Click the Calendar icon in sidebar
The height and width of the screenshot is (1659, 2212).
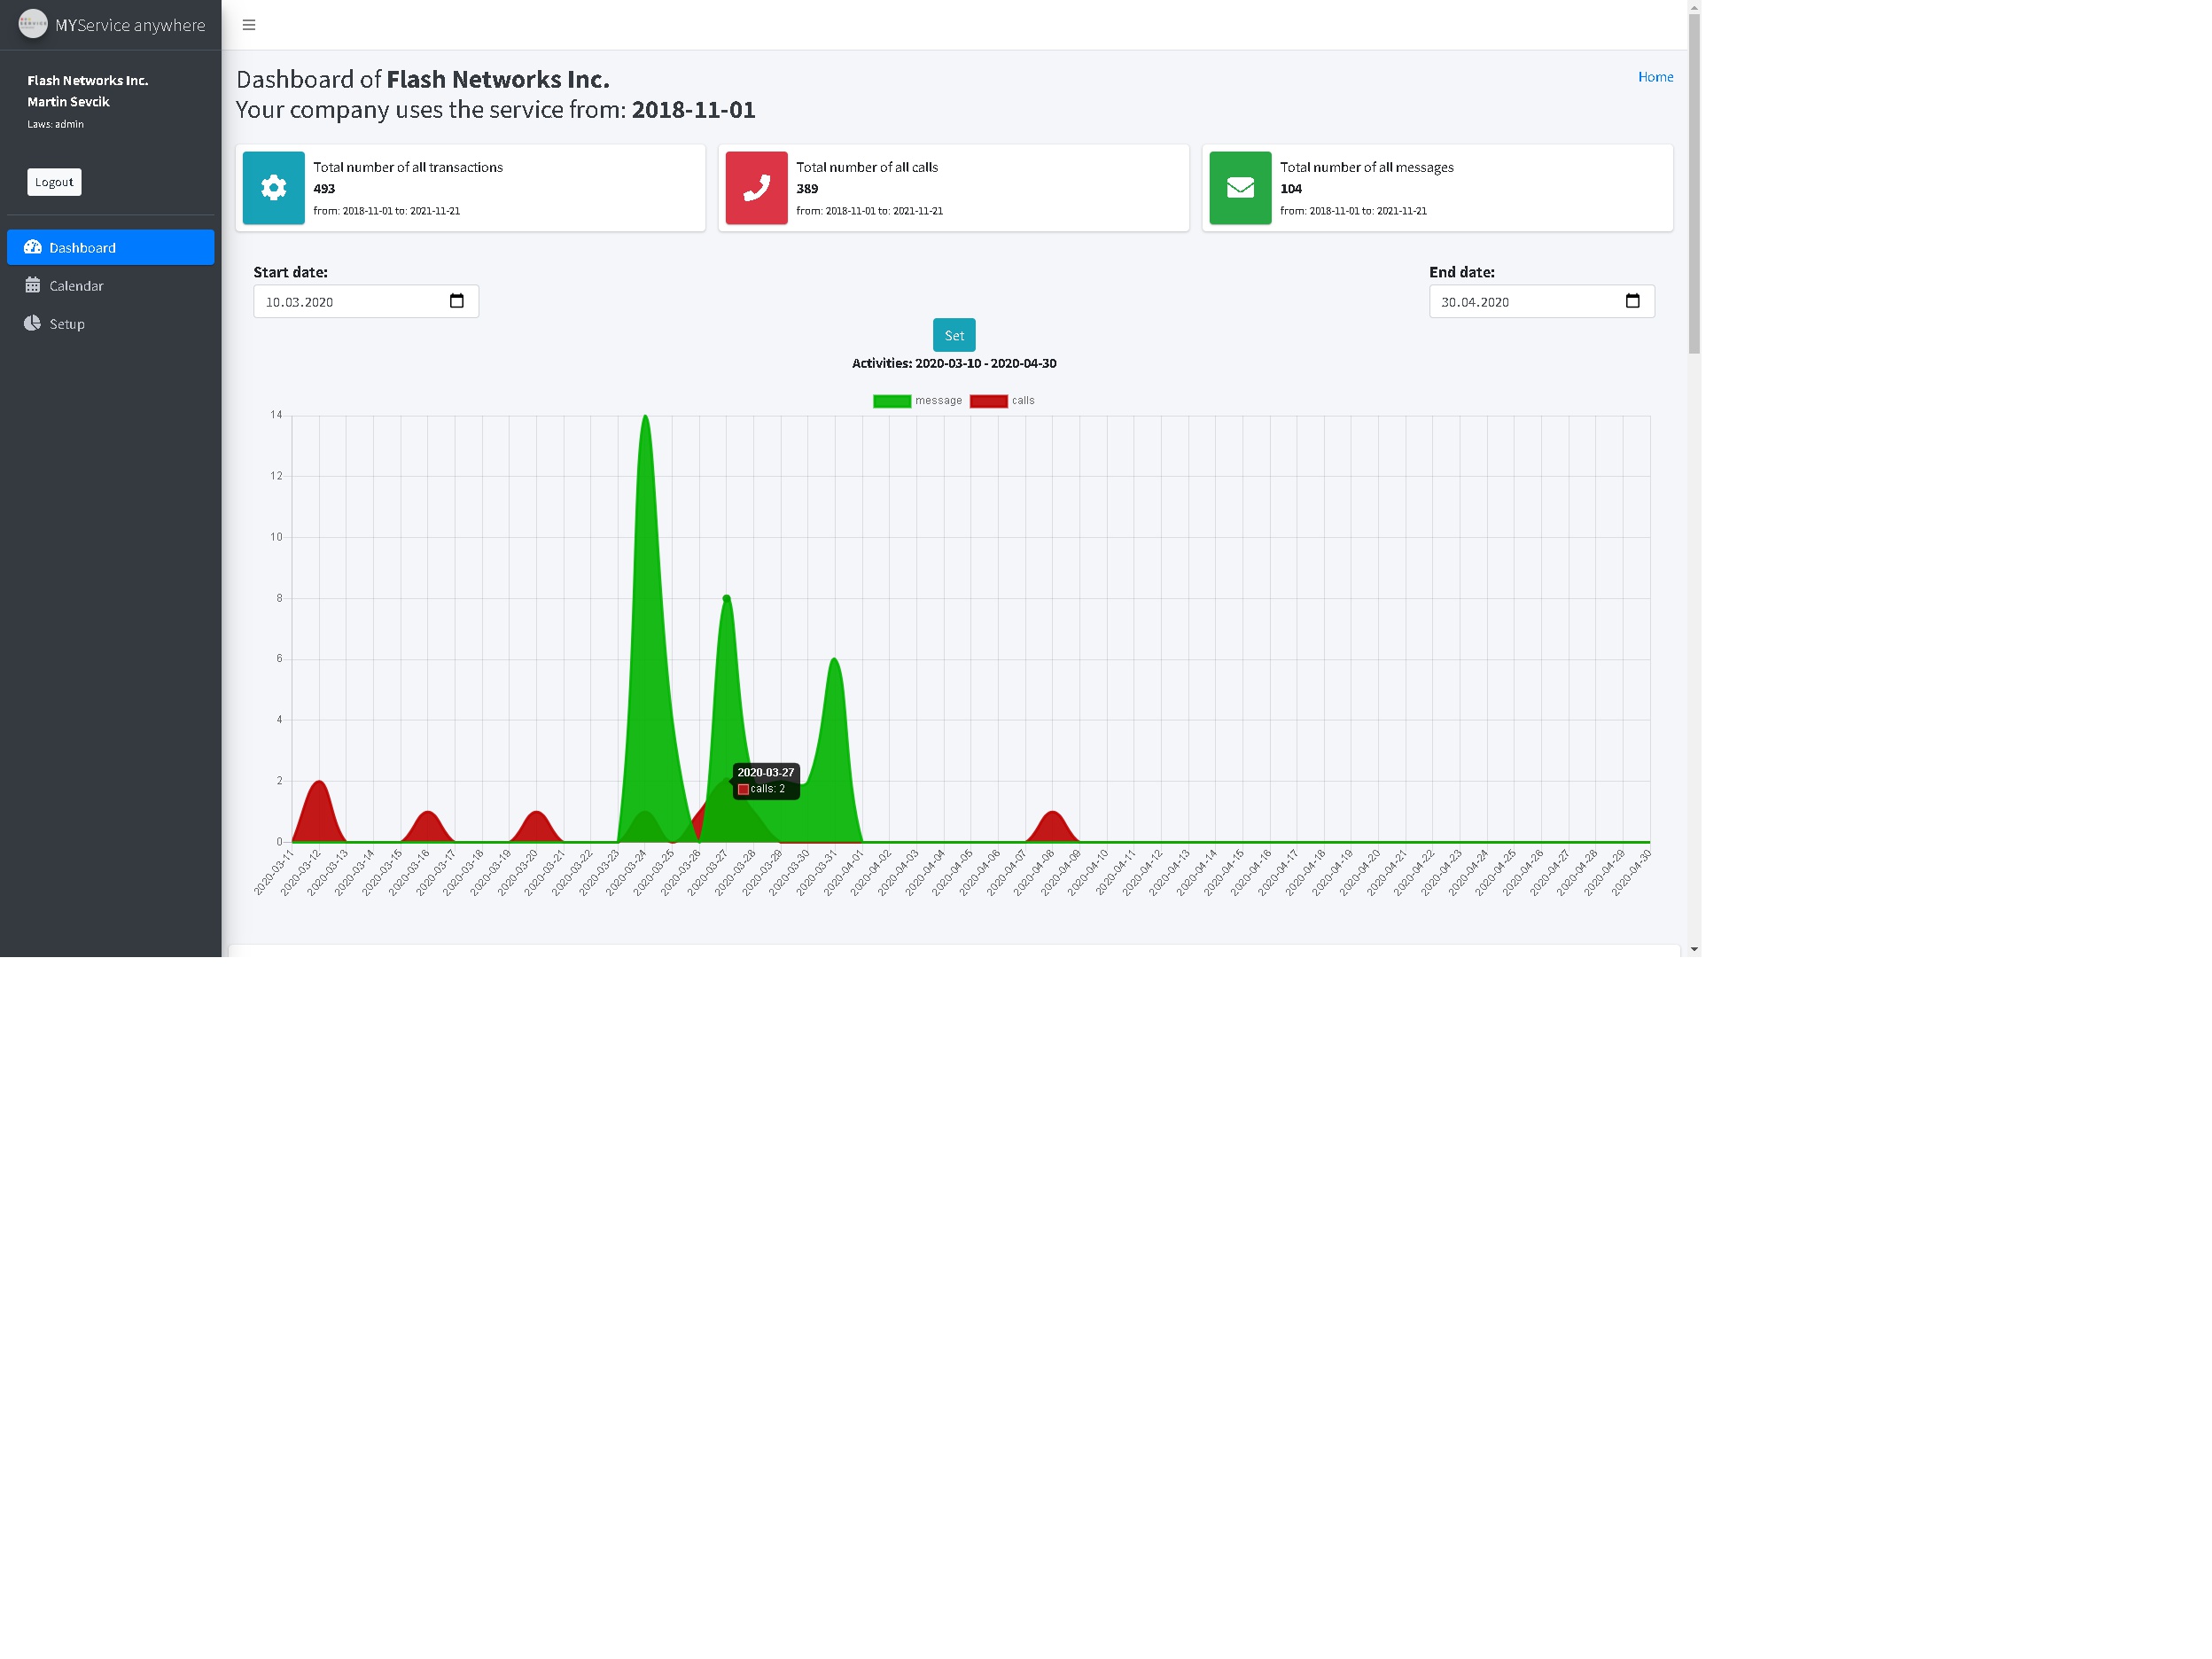click(x=33, y=285)
